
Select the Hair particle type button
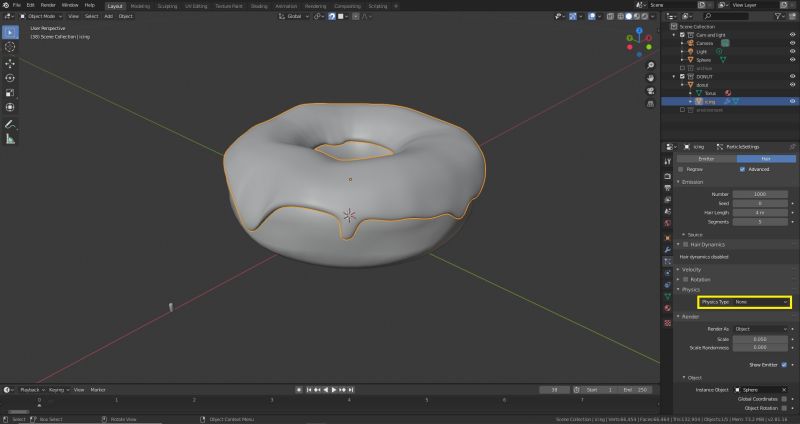[766, 159]
